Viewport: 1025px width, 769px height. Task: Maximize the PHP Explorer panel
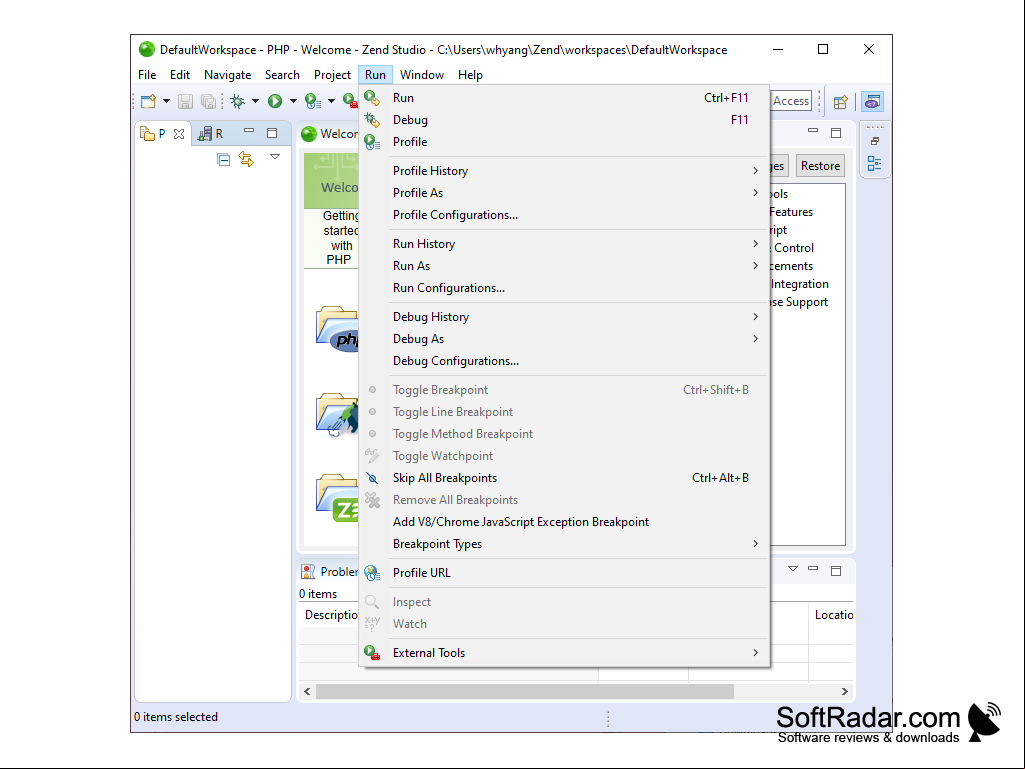tap(272, 133)
